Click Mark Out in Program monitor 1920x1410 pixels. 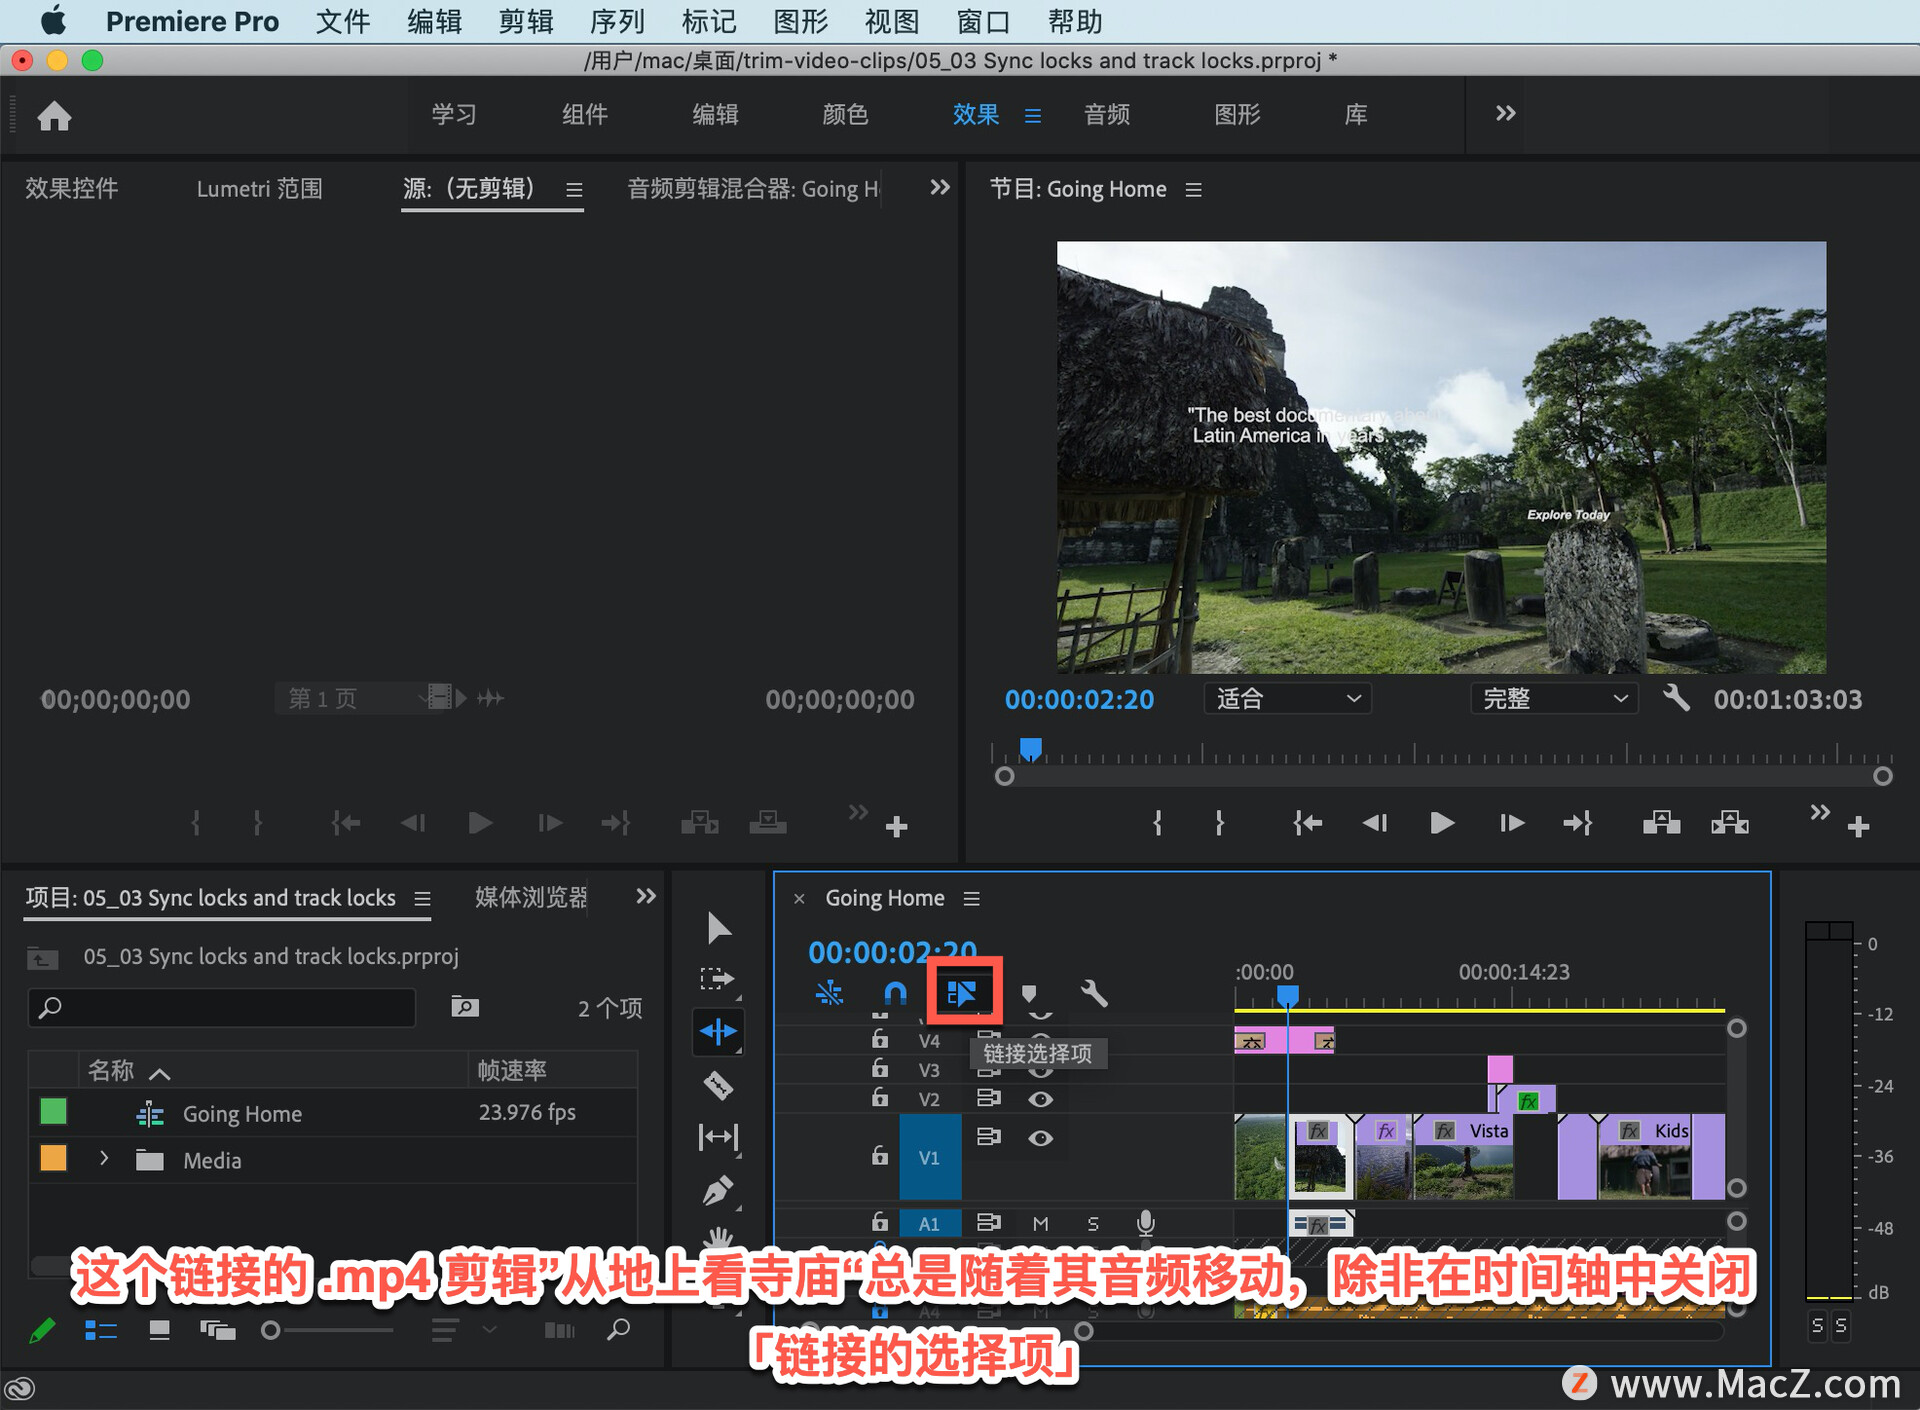coord(1219,823)
